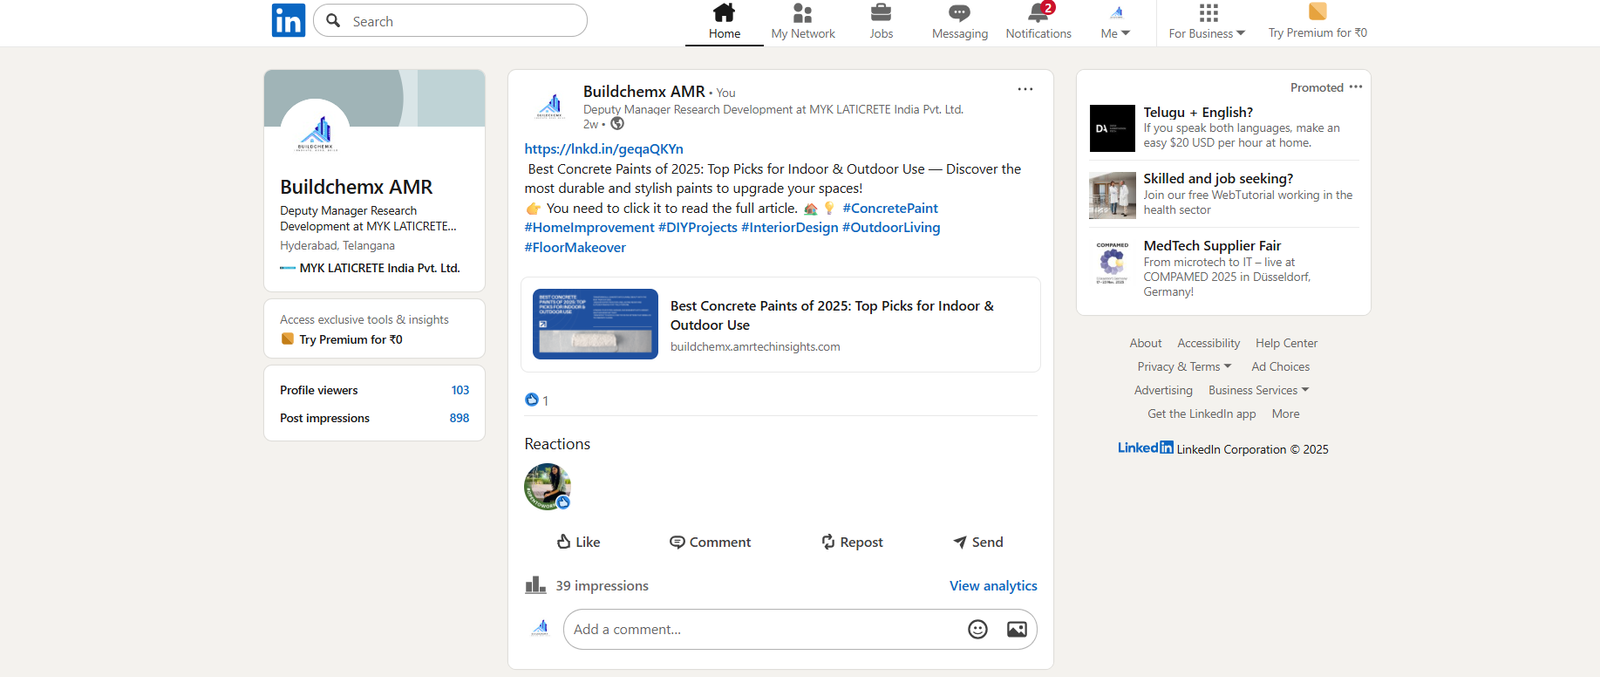Screen dimensions: 1600x677
Task: Like the post
Action: [x=578, y=542]
